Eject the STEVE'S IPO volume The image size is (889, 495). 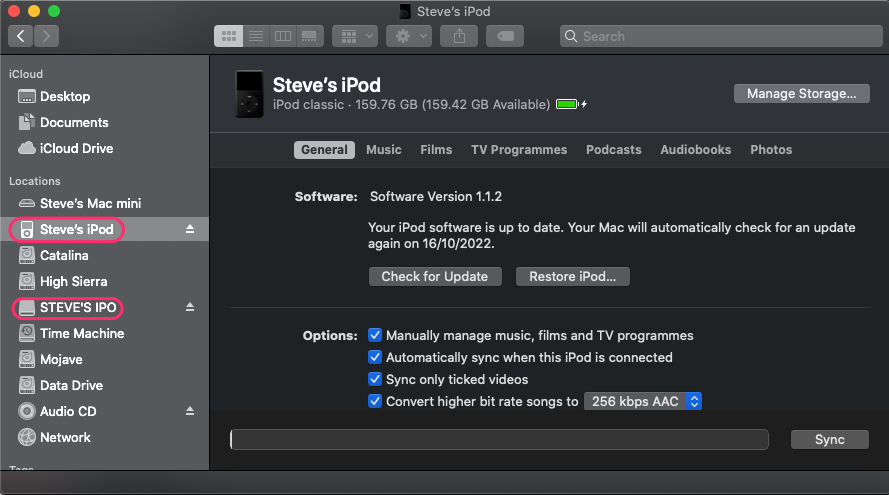(190, 307)
